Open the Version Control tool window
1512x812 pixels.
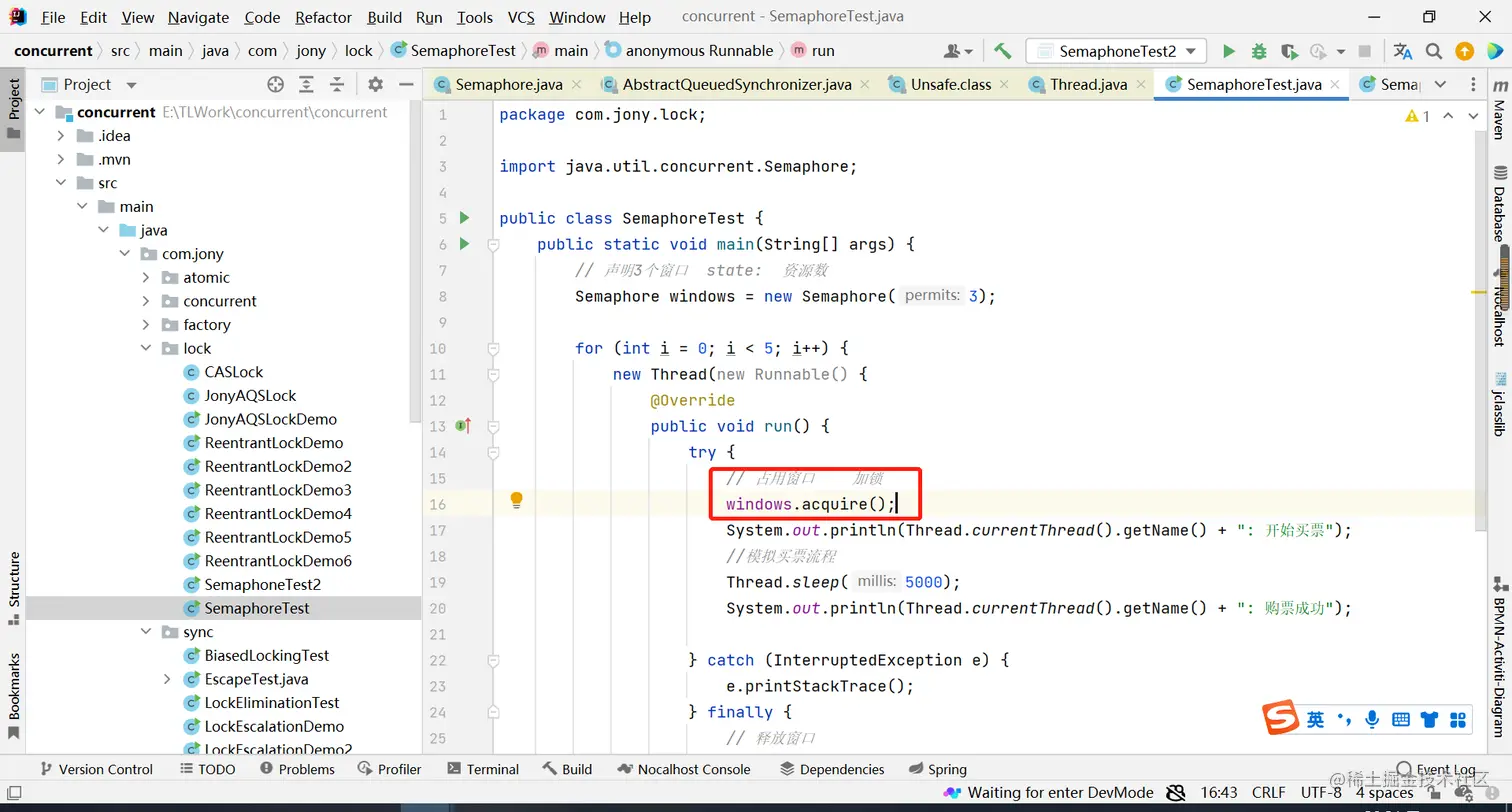pos(95,769)
